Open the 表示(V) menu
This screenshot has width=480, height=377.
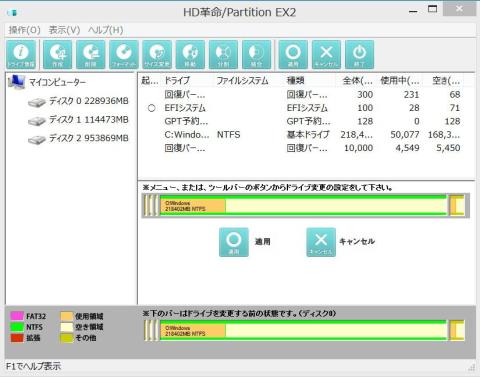coord(64,30)
